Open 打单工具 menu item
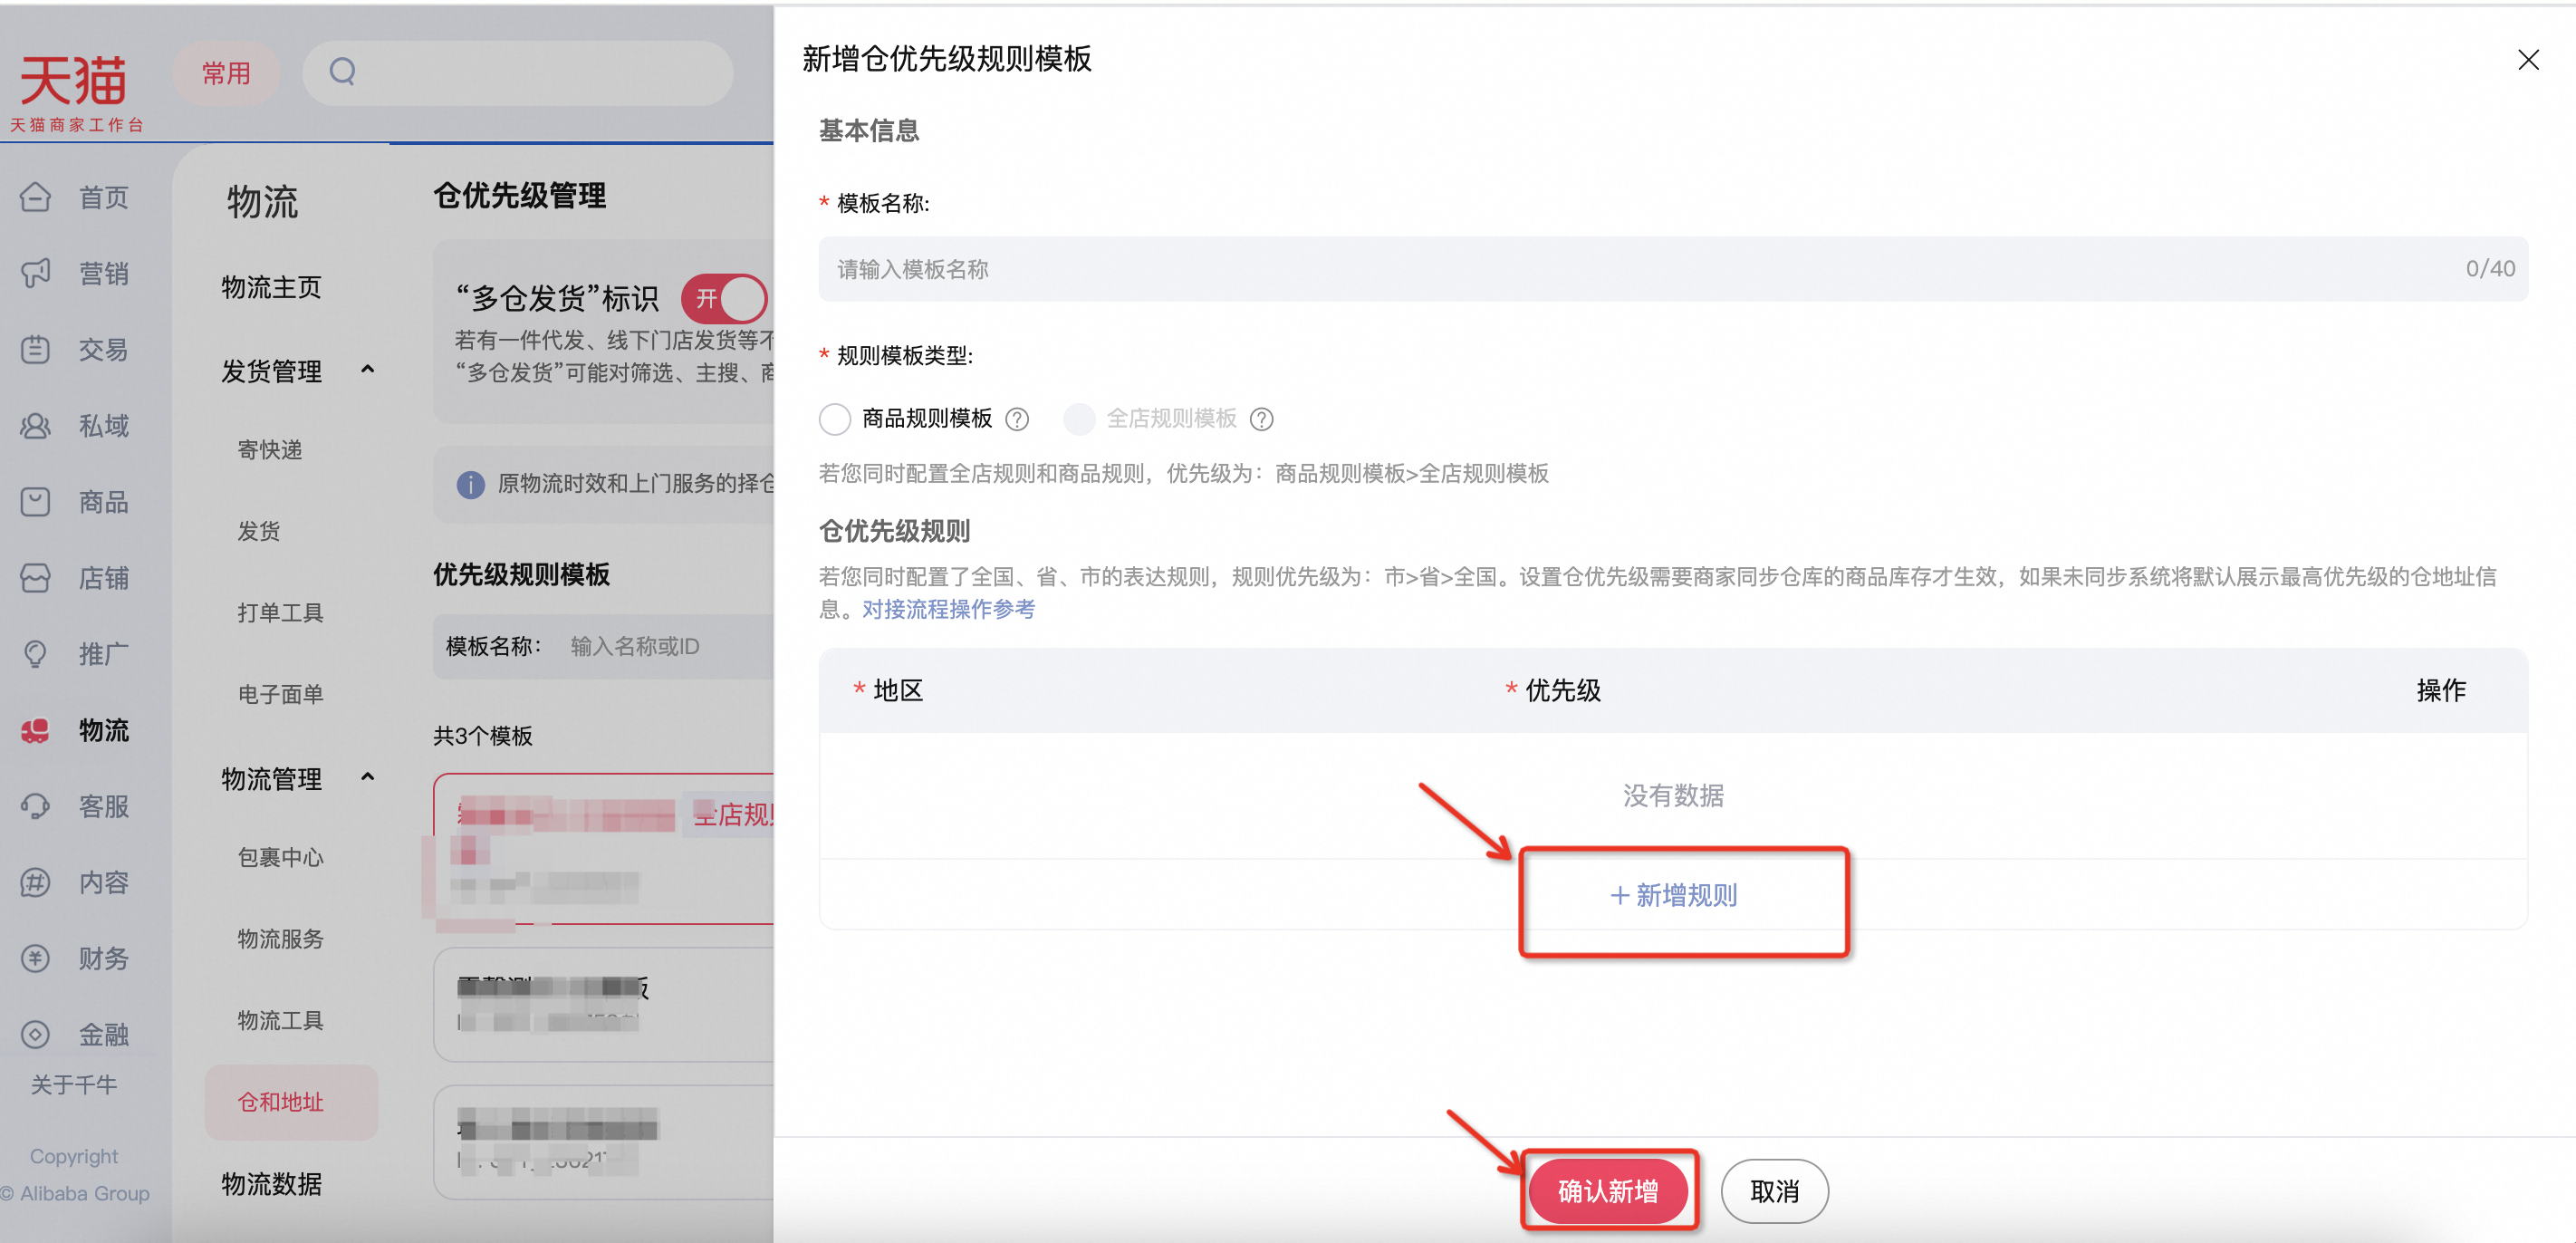Screen dimensions: 2576x1243 281,613
